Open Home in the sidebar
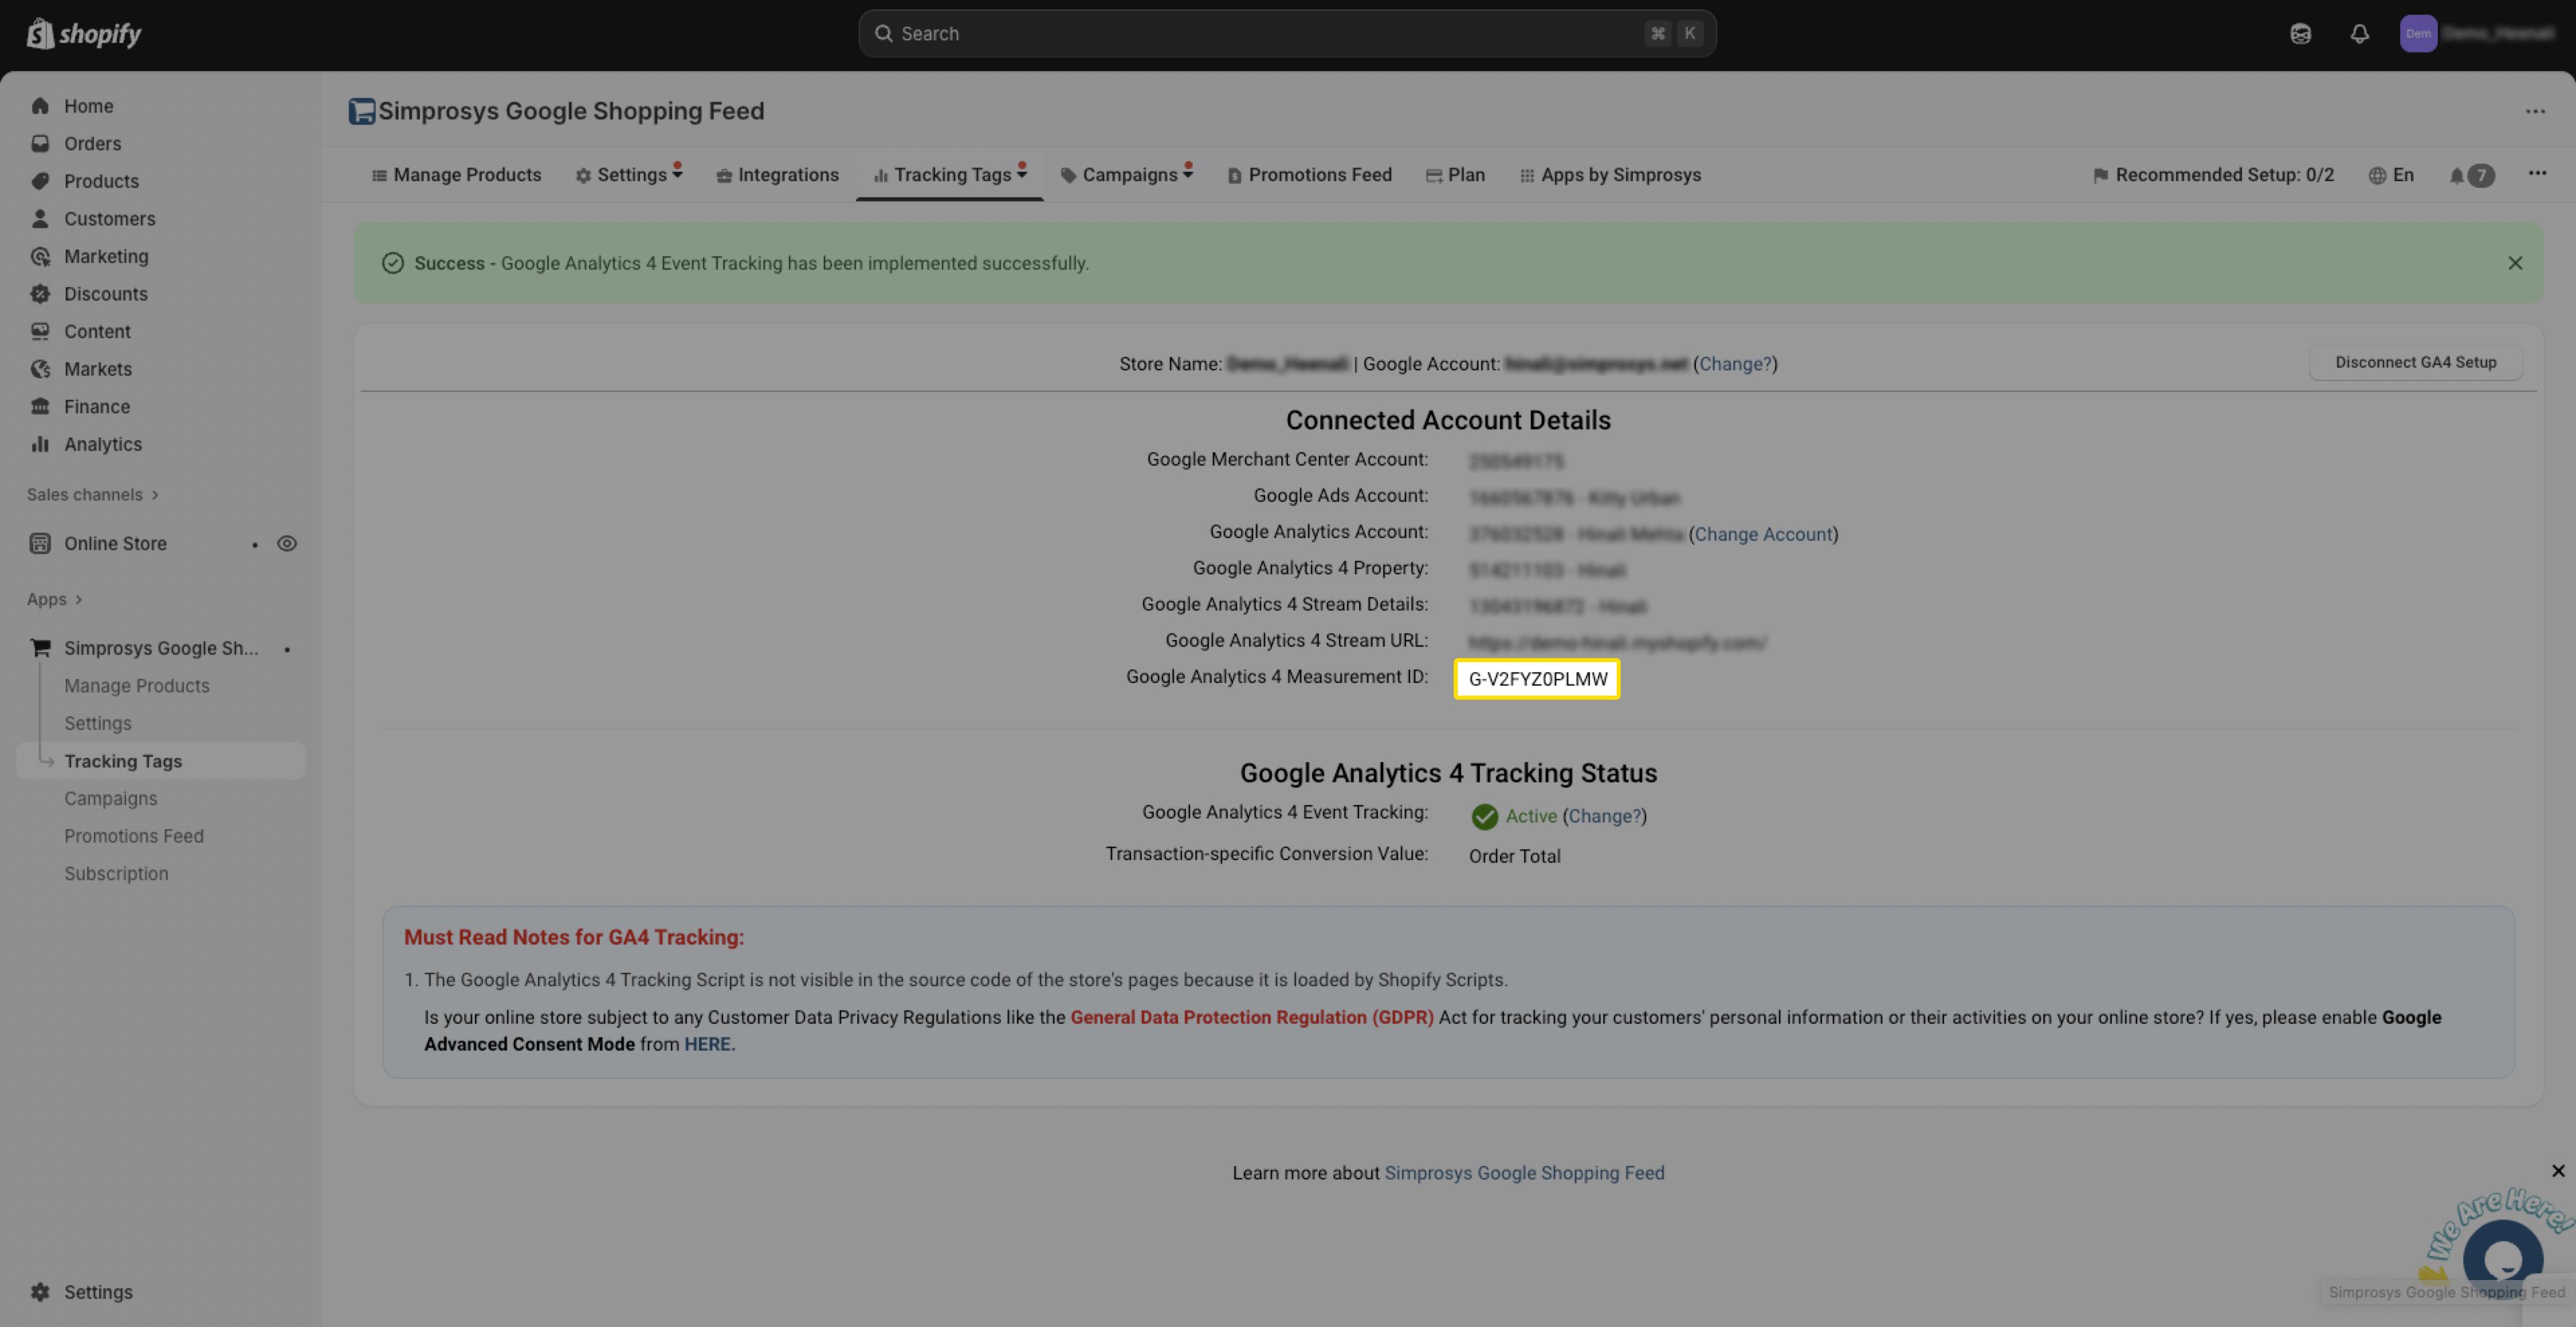The width and height of the screenshot is (2576, 1327). coord(88,106)
